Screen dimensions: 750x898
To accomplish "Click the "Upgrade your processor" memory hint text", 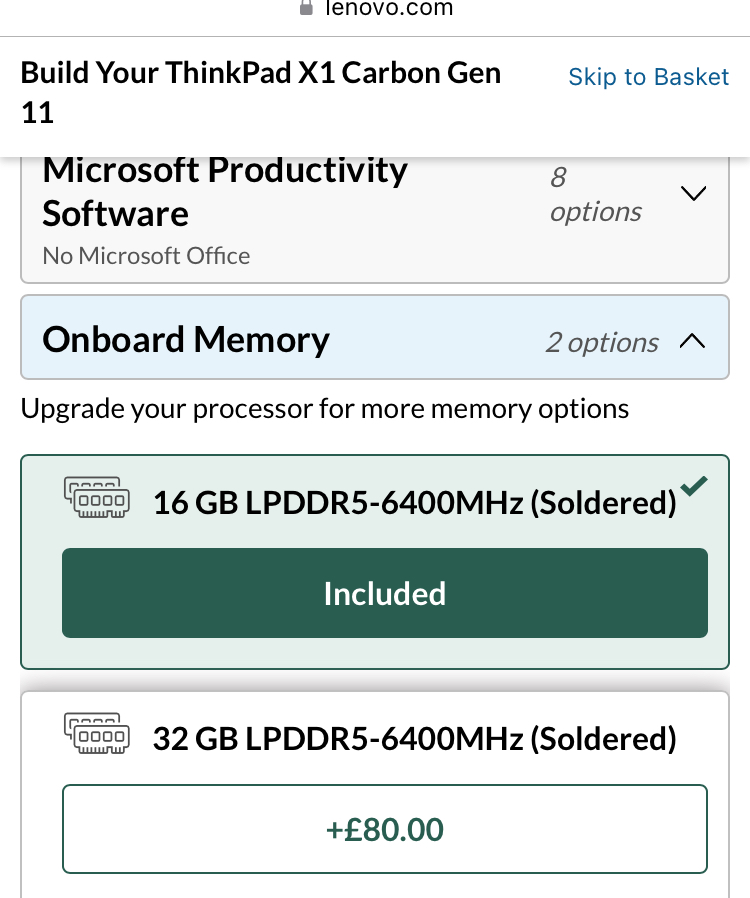I will [325, 409].
